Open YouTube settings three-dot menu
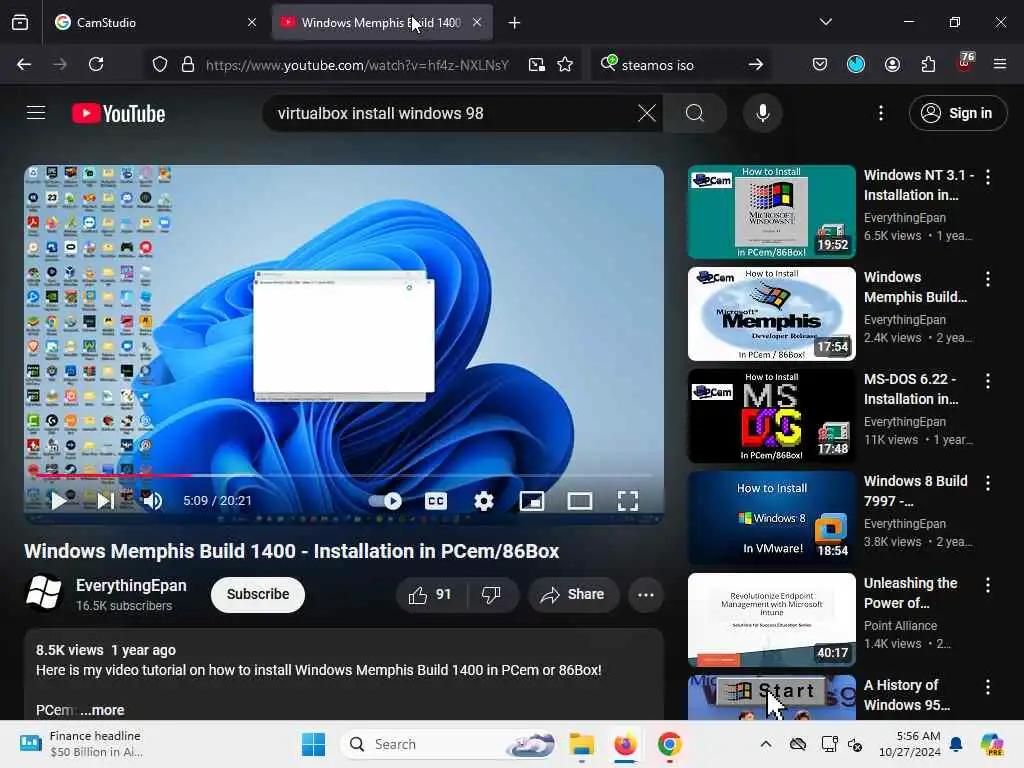This screenshot has width=1024, height=768. tap(881, 113)
